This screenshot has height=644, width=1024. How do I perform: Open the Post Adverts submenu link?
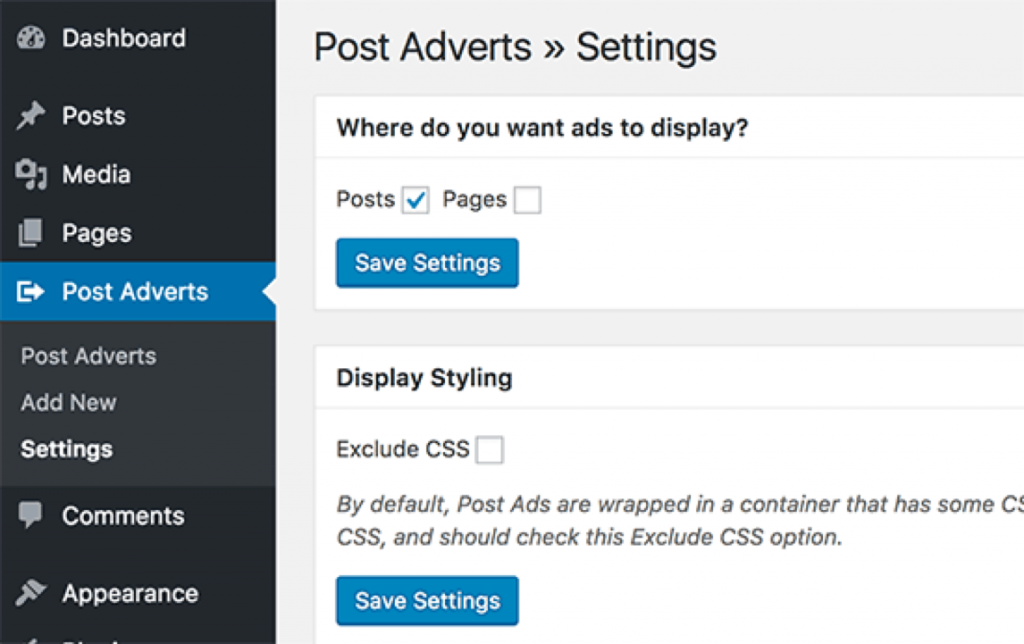[x=89, y=356]
